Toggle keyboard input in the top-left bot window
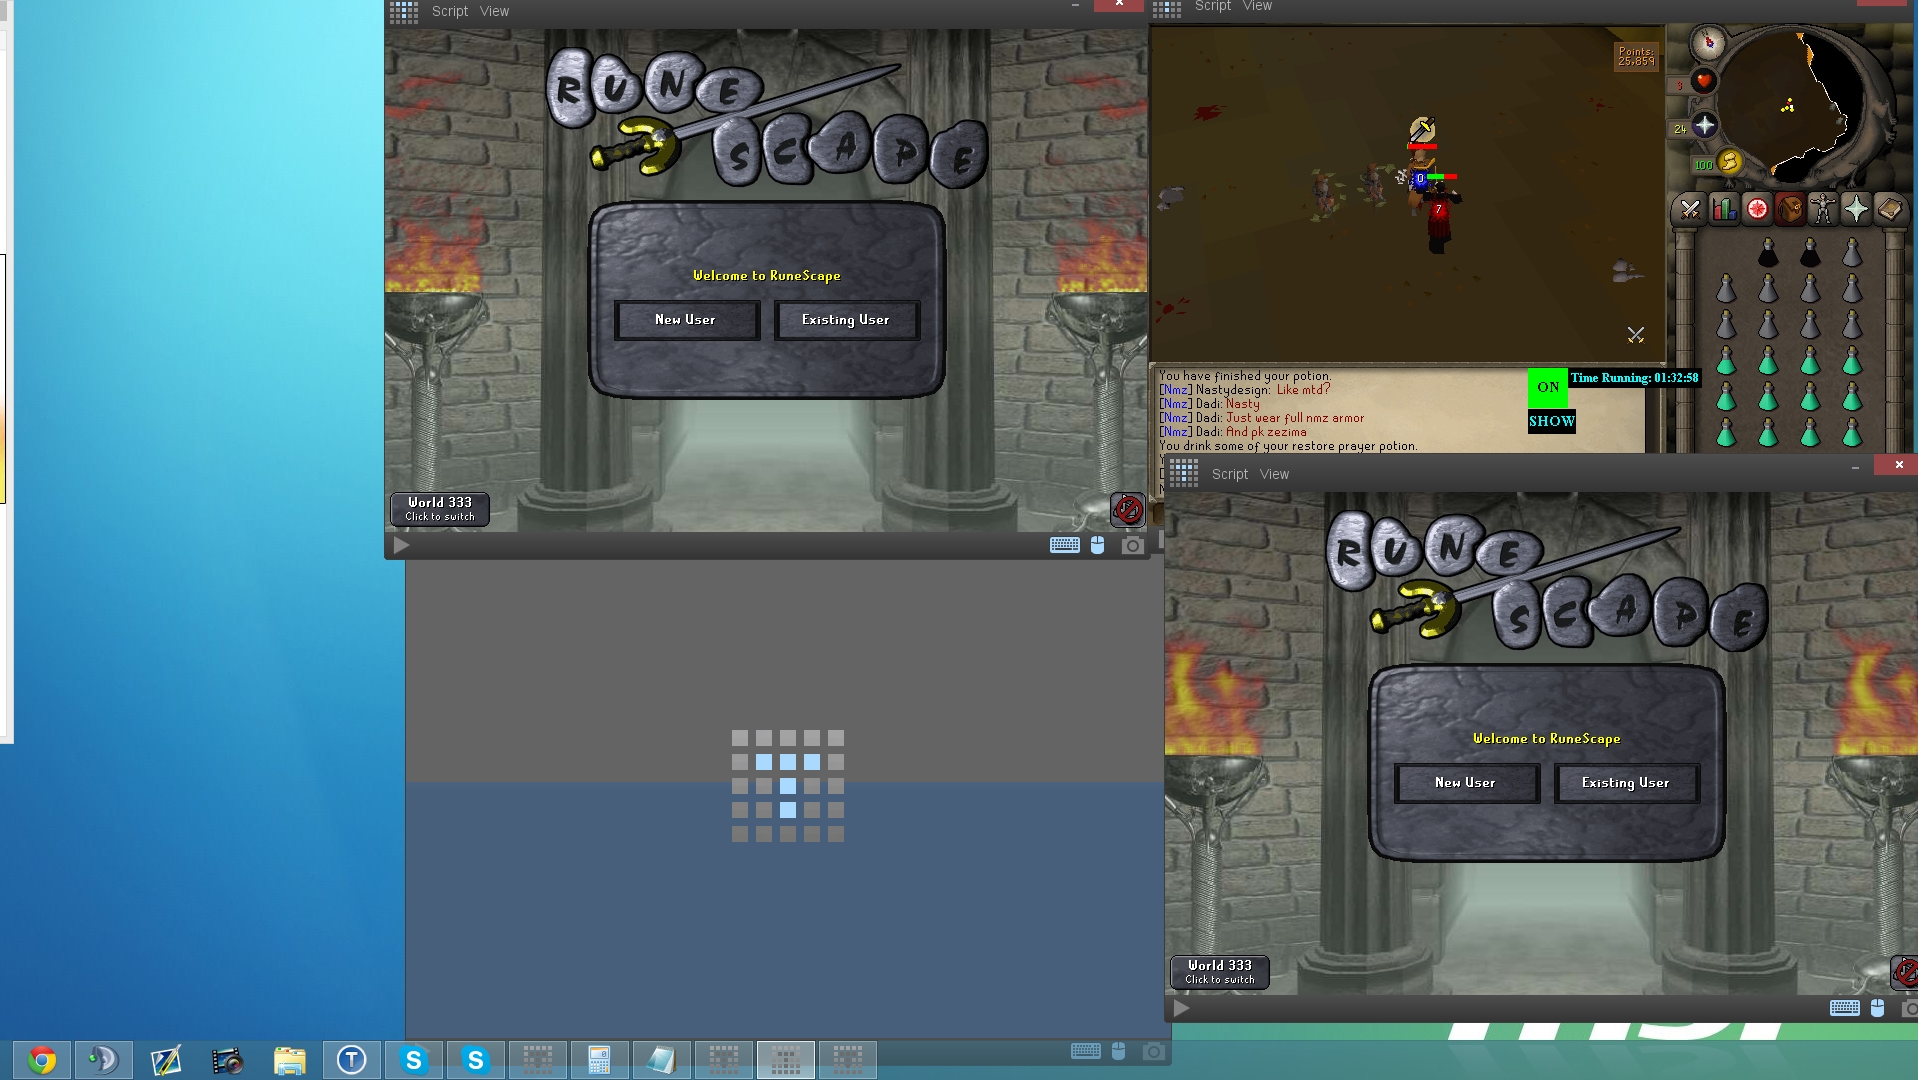Image resolution: width=1918 pixels, height=1080 pixels. coord(1064,545)
